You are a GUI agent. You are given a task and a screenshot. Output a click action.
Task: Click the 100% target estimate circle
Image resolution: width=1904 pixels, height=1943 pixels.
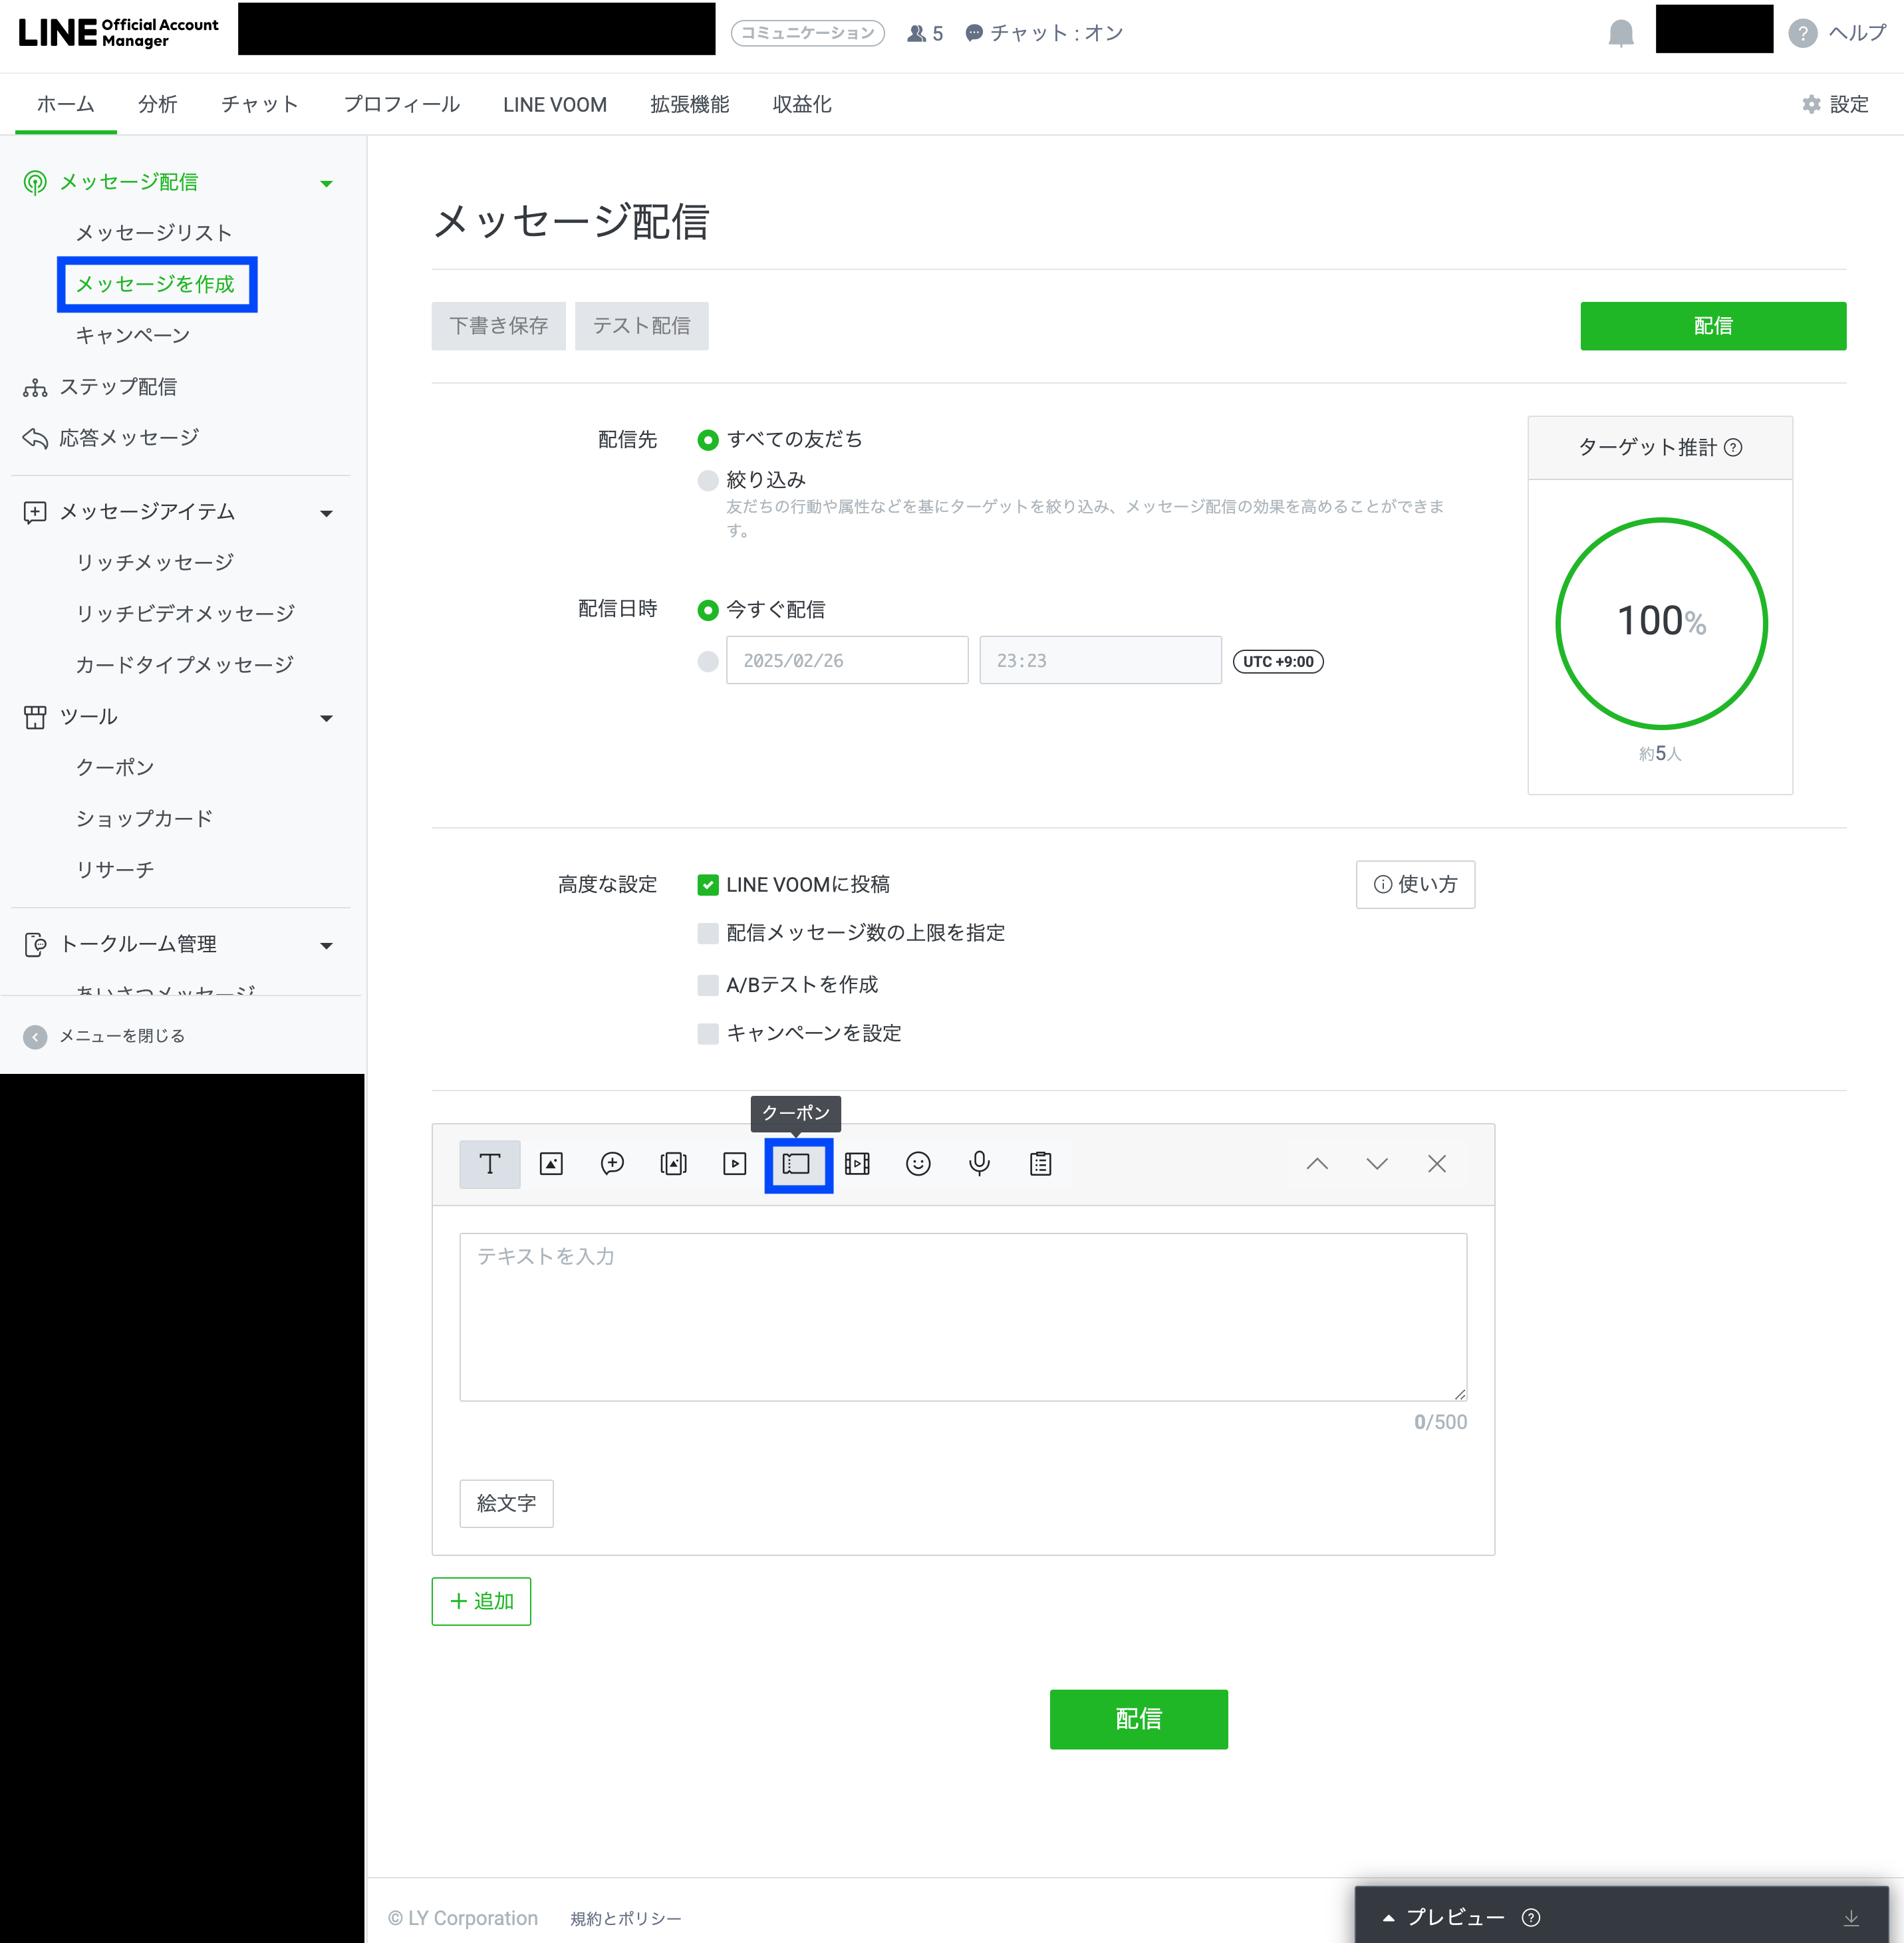click(1660, 623)
